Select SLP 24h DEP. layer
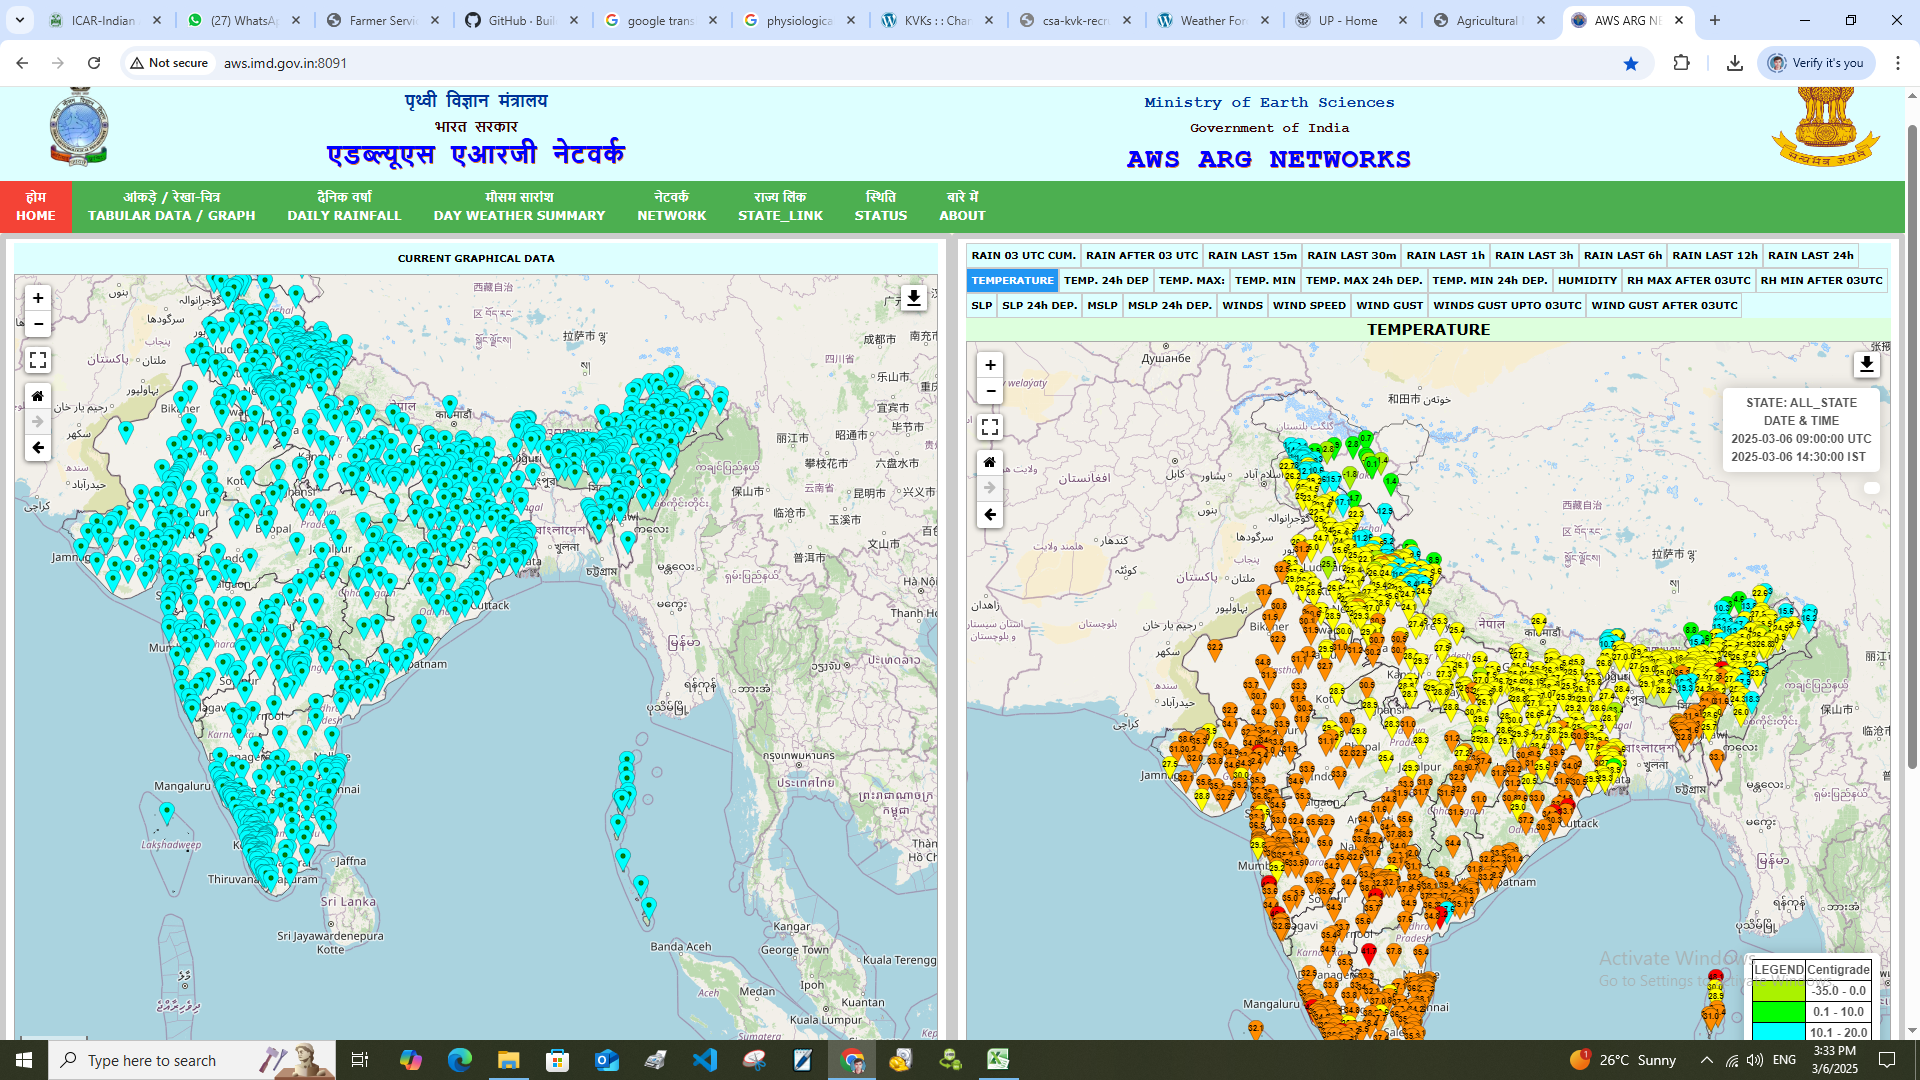Screen dimensions: 1920x1080 pyautogui.click(x=1040, y=306)
